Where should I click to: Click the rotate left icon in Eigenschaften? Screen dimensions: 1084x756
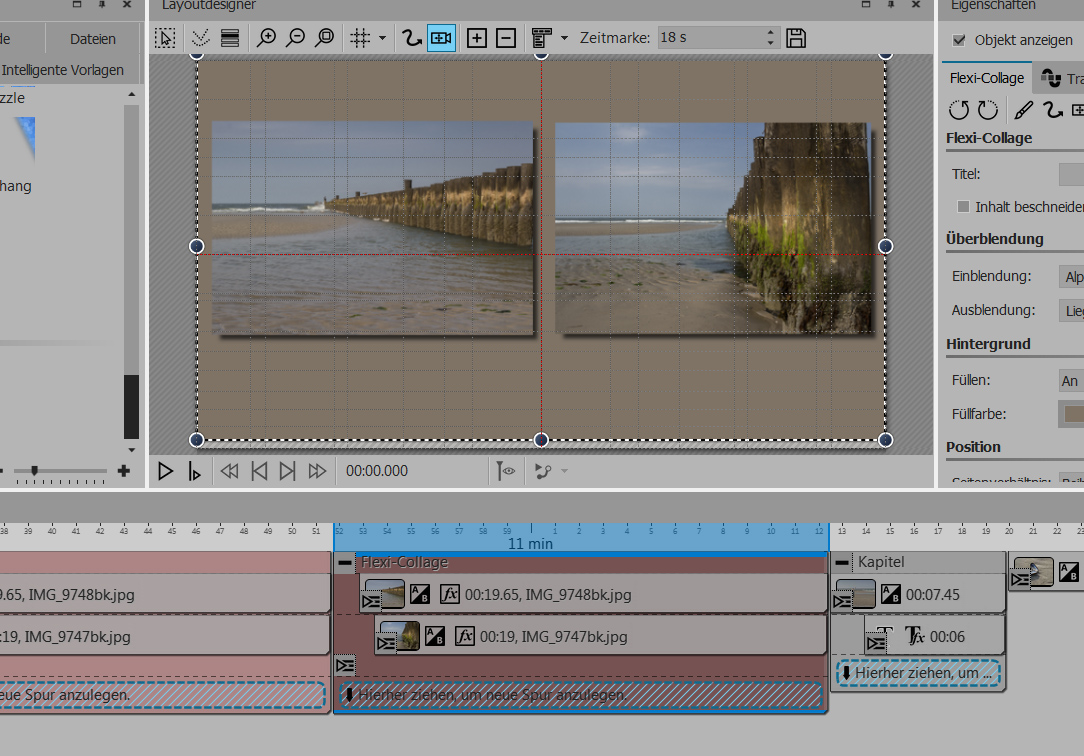click(959, 110)
